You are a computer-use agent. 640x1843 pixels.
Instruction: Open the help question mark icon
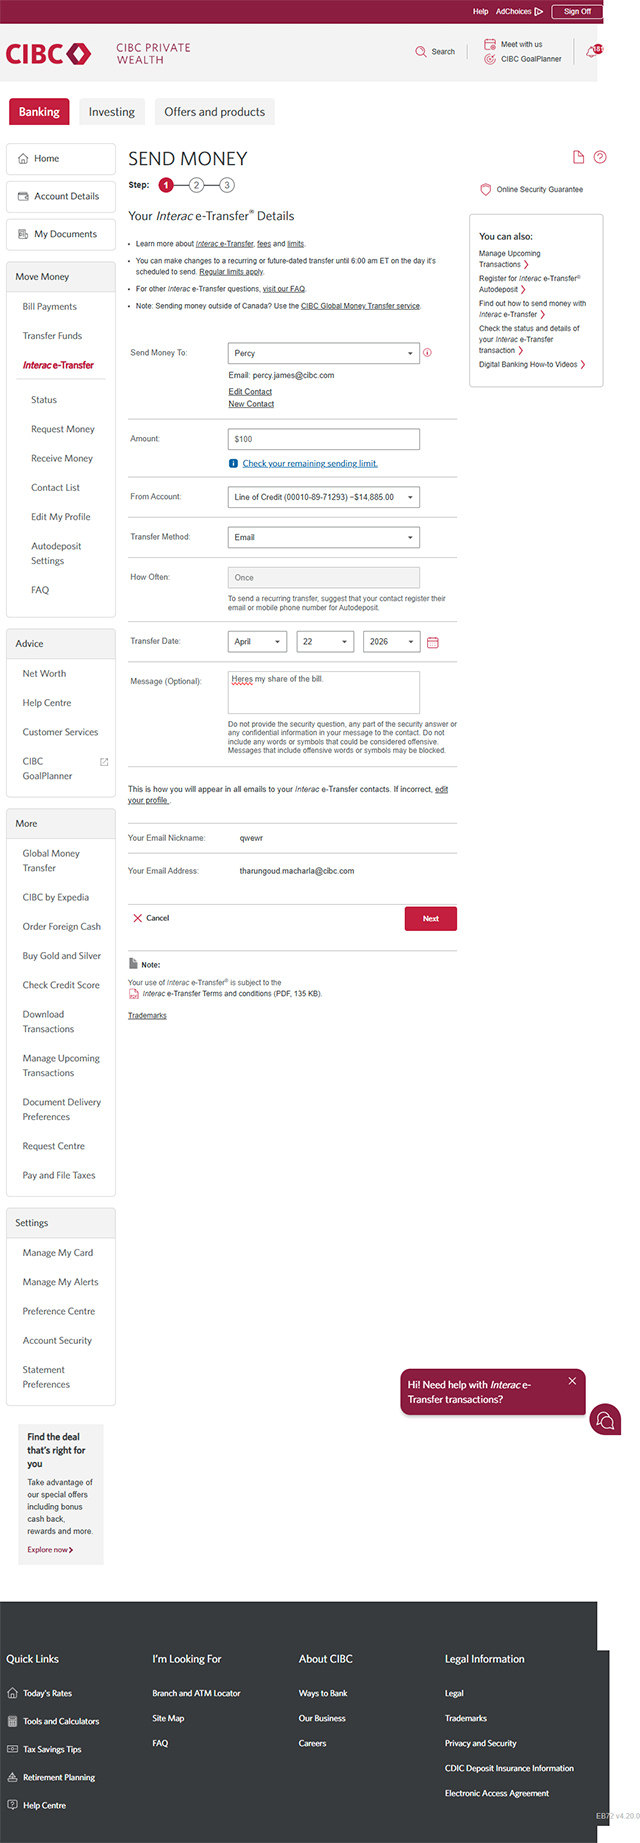600,157
